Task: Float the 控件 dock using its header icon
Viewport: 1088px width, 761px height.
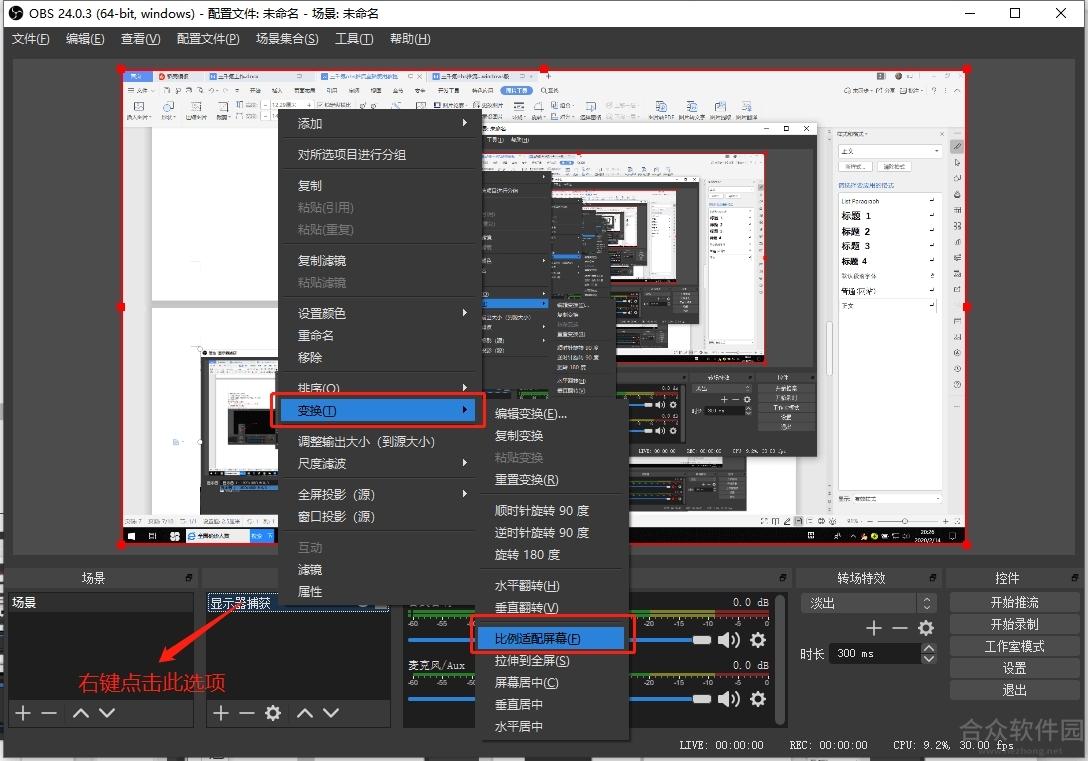Action: 1075,578
